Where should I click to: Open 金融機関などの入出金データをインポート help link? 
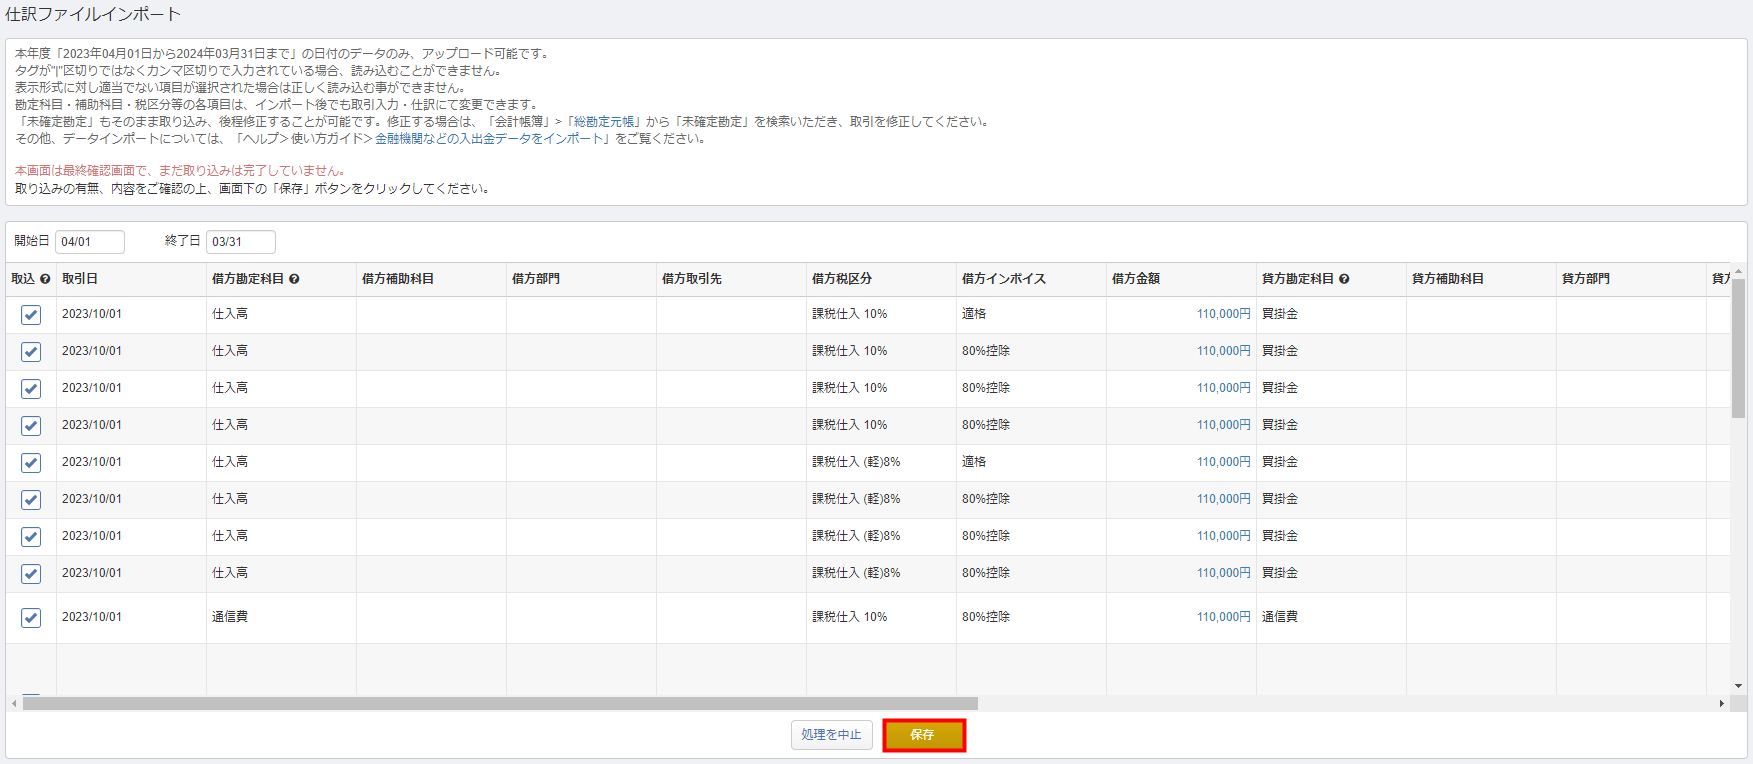click(490, 139)
